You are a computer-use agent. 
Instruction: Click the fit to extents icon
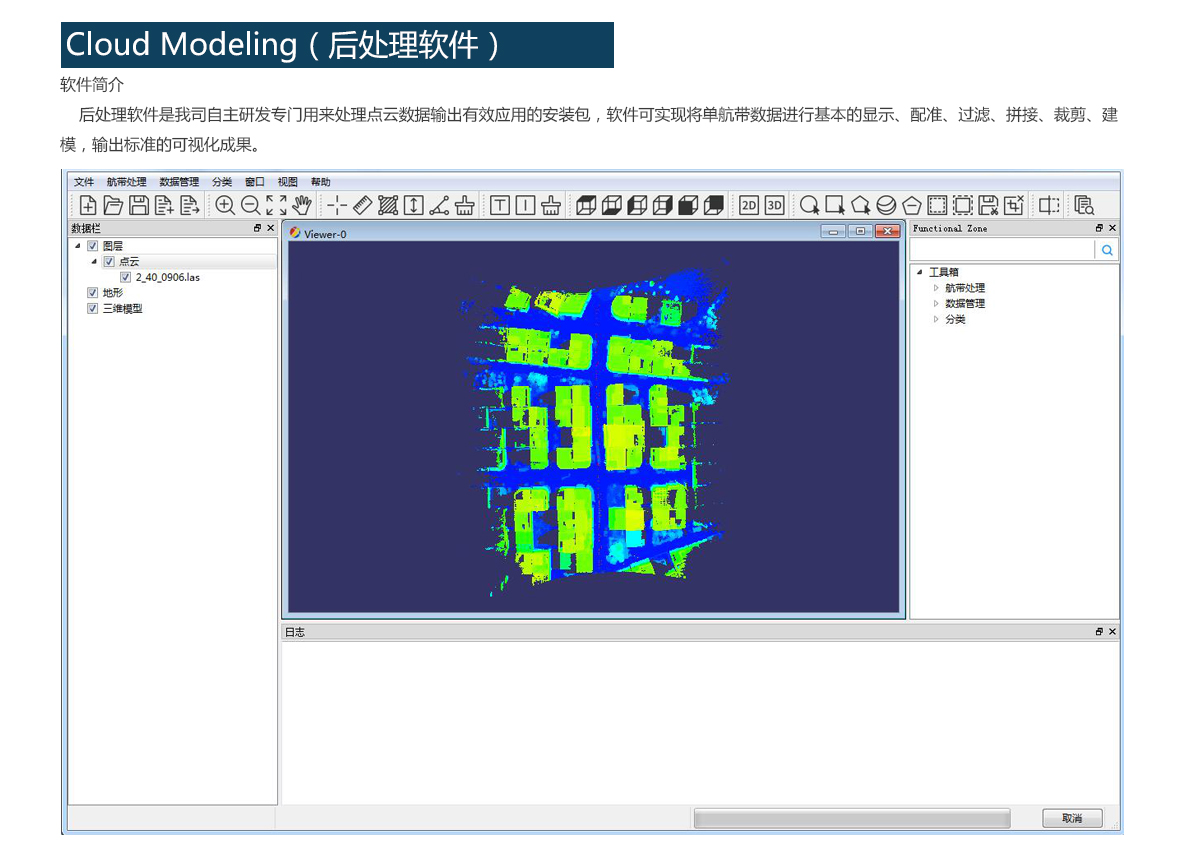[x=277, y=206]
